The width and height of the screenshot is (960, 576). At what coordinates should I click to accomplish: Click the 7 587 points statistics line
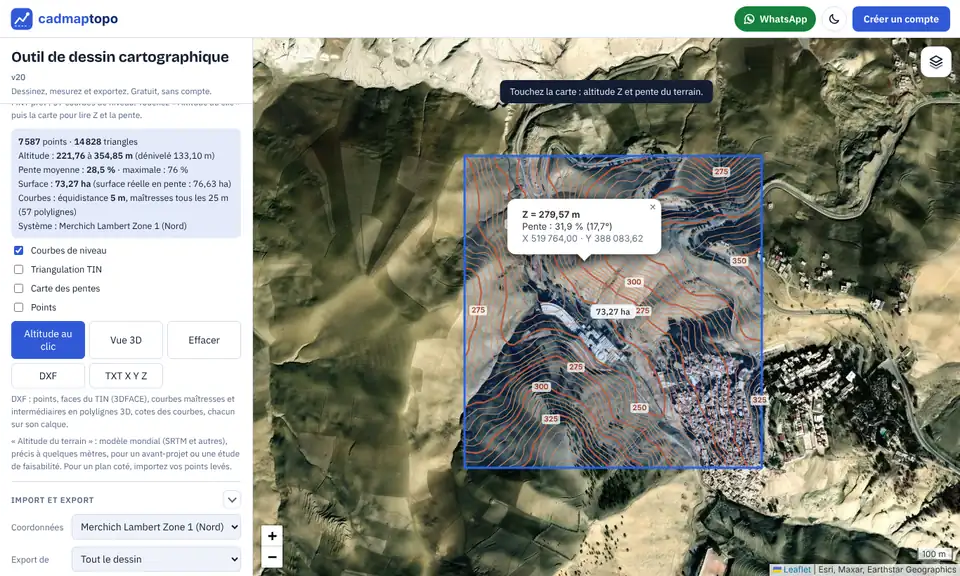(78, 141)
